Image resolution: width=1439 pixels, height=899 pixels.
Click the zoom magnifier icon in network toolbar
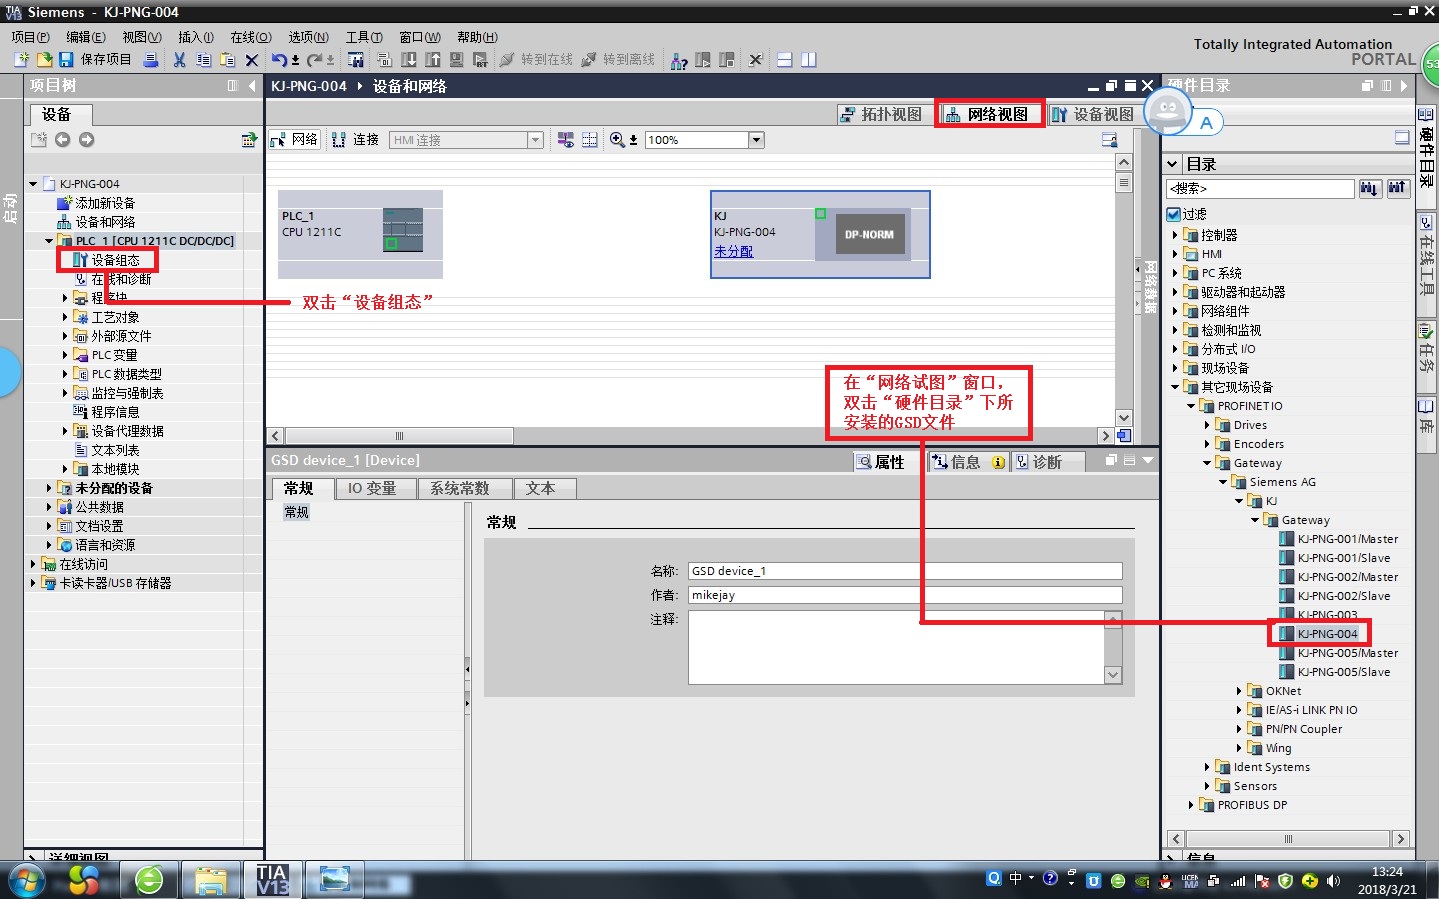[617, 140]
